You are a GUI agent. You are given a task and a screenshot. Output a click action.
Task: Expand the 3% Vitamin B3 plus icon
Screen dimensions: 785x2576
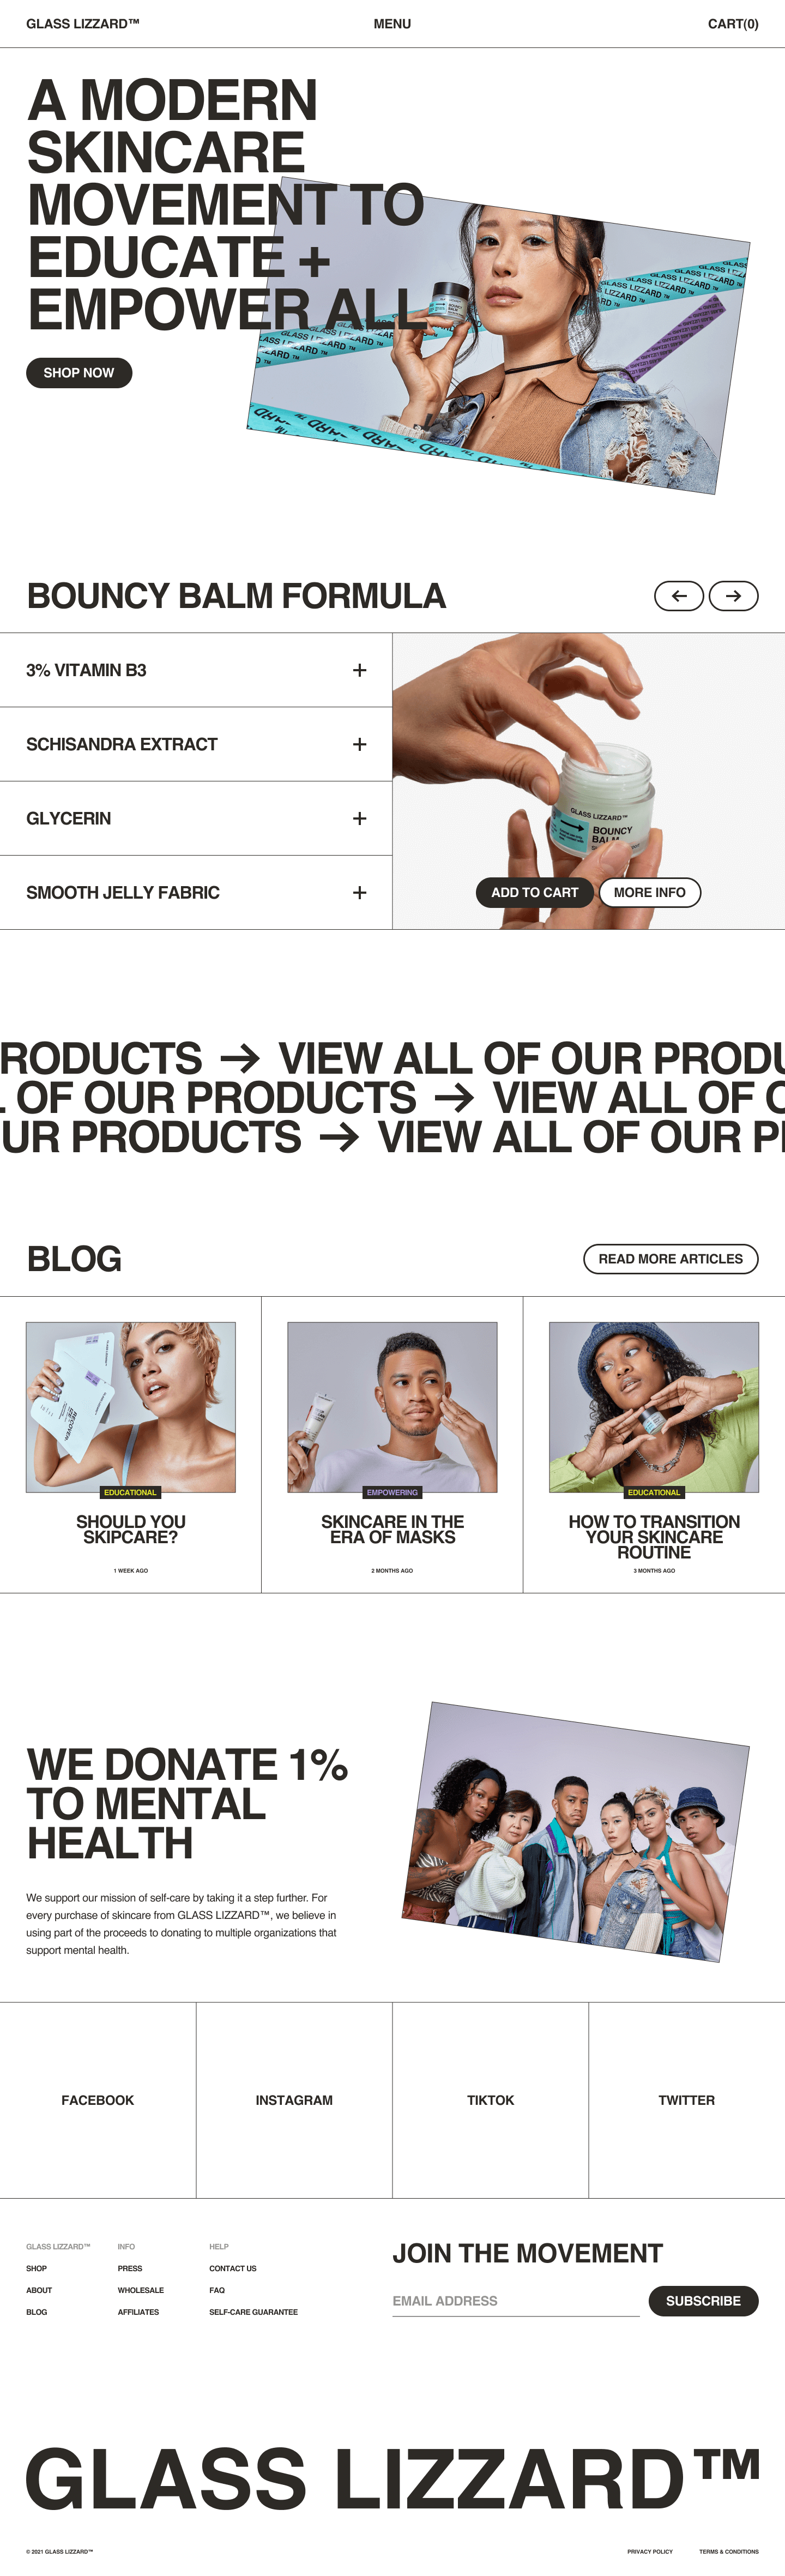click(x=359, y=670)
